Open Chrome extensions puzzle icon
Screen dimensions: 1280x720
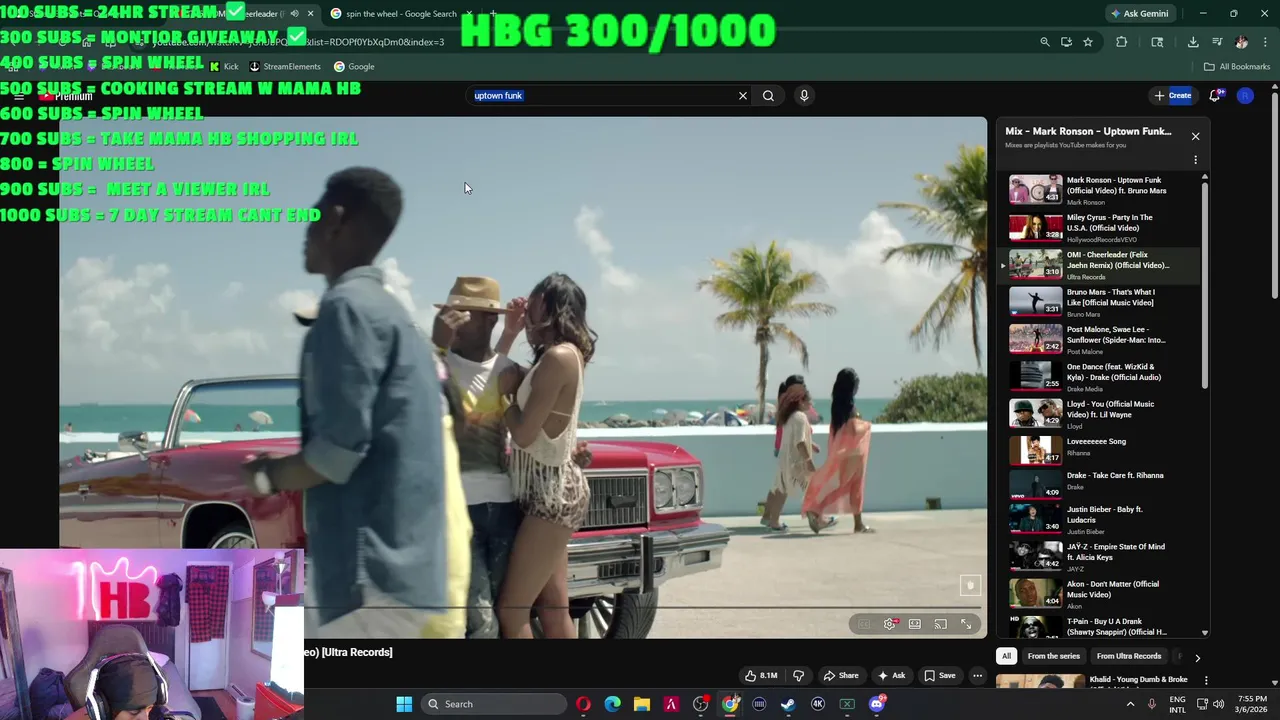pos(1121,42)
